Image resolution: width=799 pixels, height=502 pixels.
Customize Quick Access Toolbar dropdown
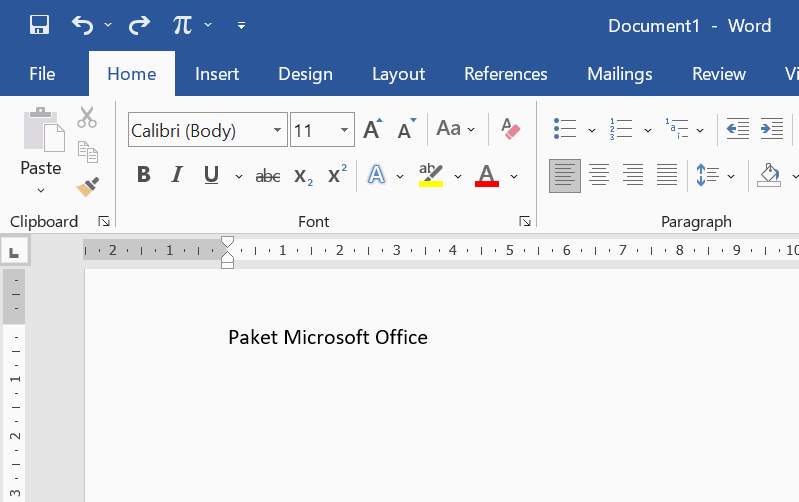(x=242, y=25)
